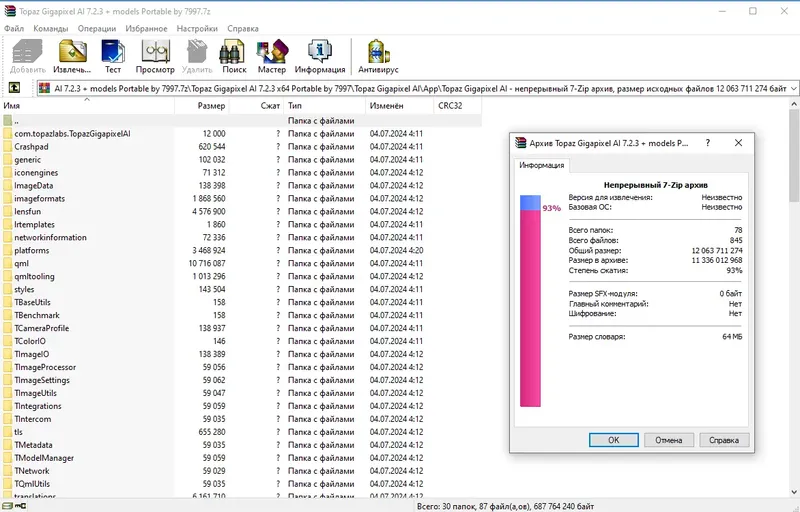Click the folder icon of lensfun row
This screenshot has width=800, height=512.
coord(7,212)
